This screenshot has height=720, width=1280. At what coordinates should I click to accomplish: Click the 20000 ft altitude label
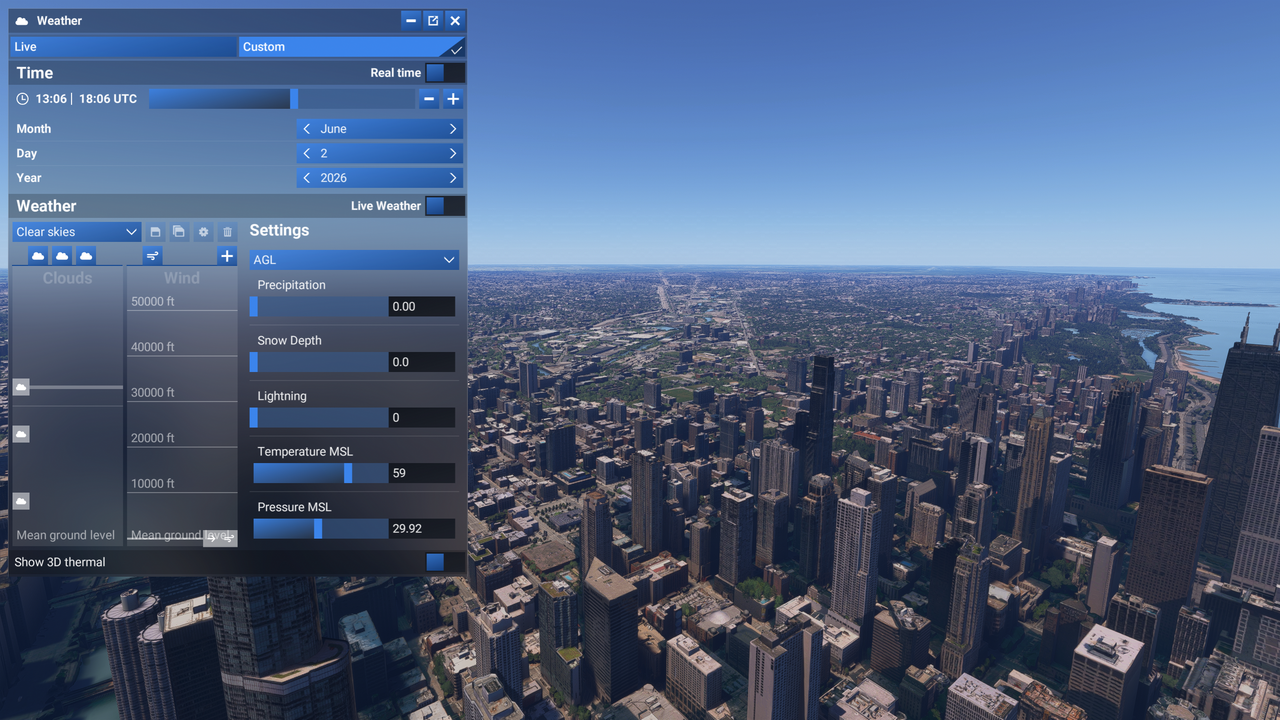pyautogui.click(x=153, y=438)
